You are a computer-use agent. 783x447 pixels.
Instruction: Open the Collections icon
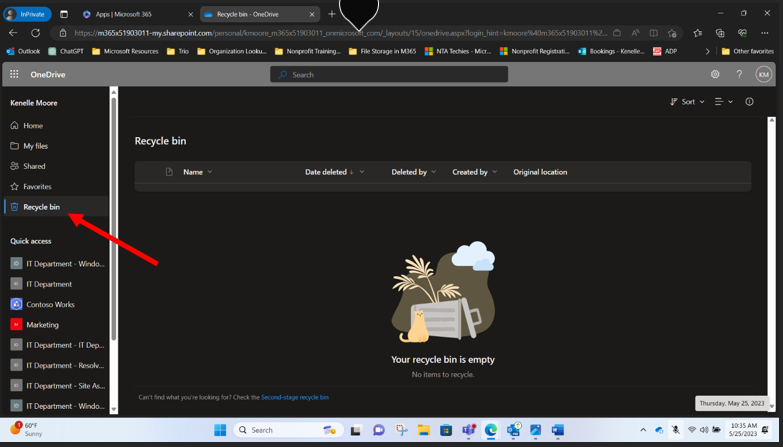[x=720, y=33]
